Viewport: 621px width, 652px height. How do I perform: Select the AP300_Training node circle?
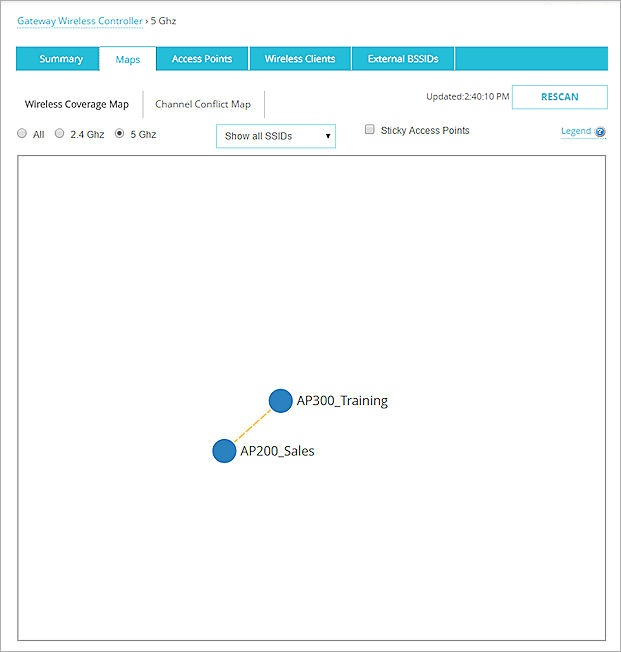pos(280,401)
